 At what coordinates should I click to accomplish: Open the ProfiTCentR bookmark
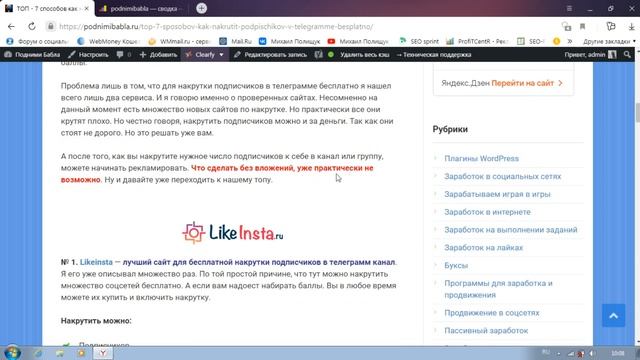[477, 41]
